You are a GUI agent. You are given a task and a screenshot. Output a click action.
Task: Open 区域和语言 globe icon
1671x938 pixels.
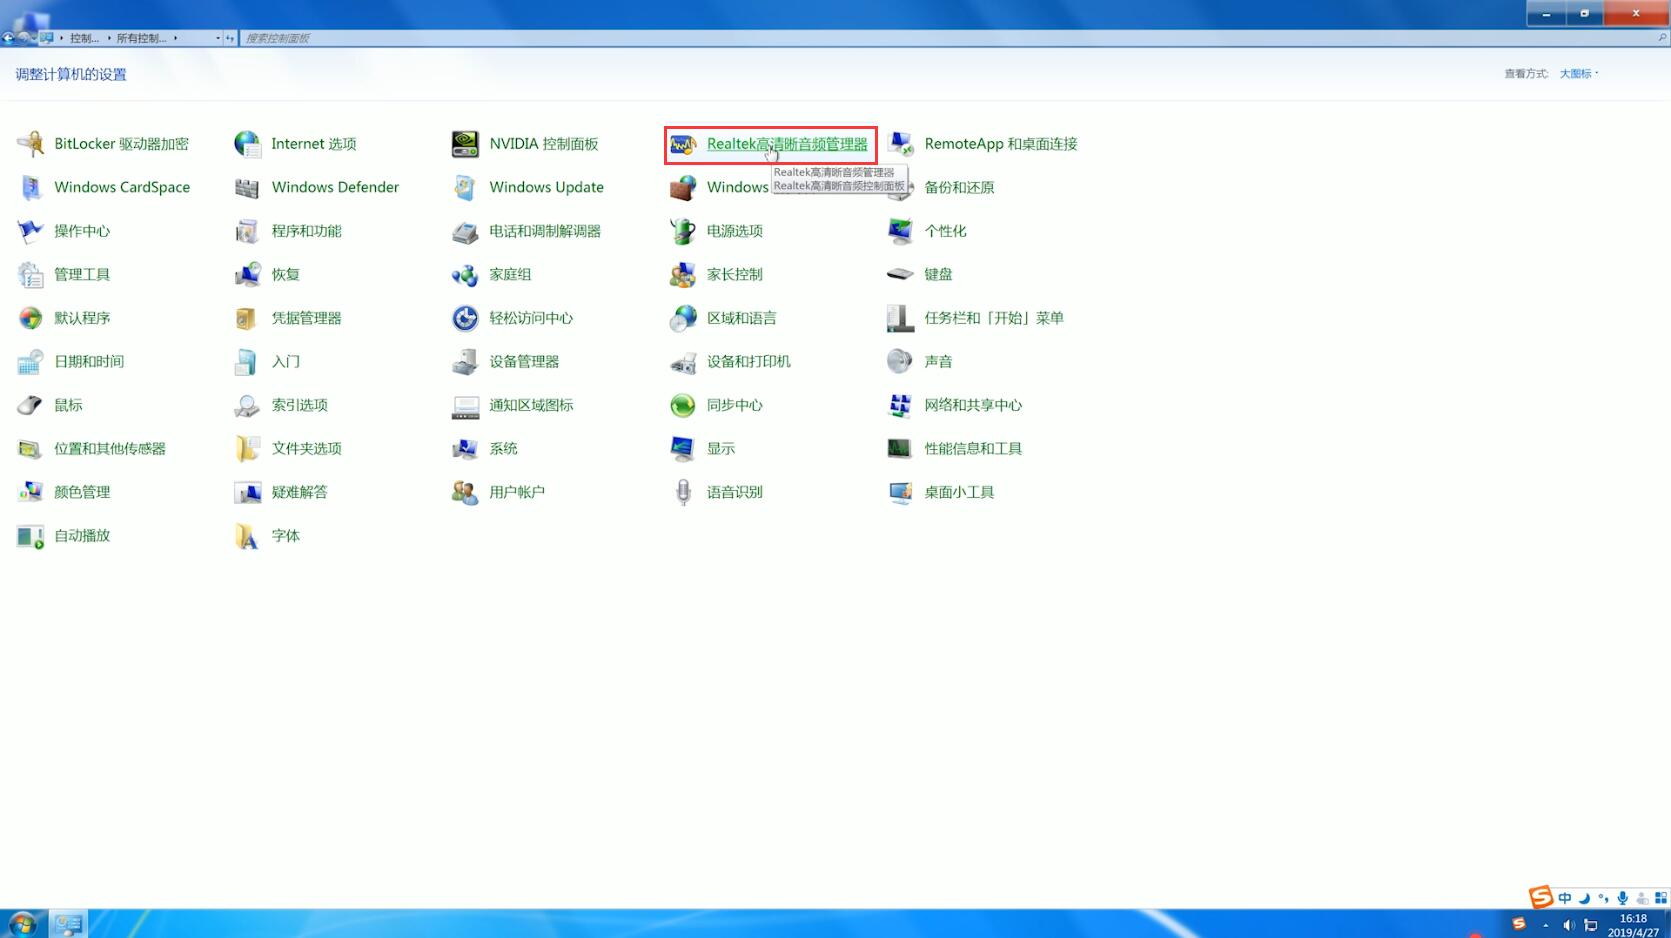(683, 318)
